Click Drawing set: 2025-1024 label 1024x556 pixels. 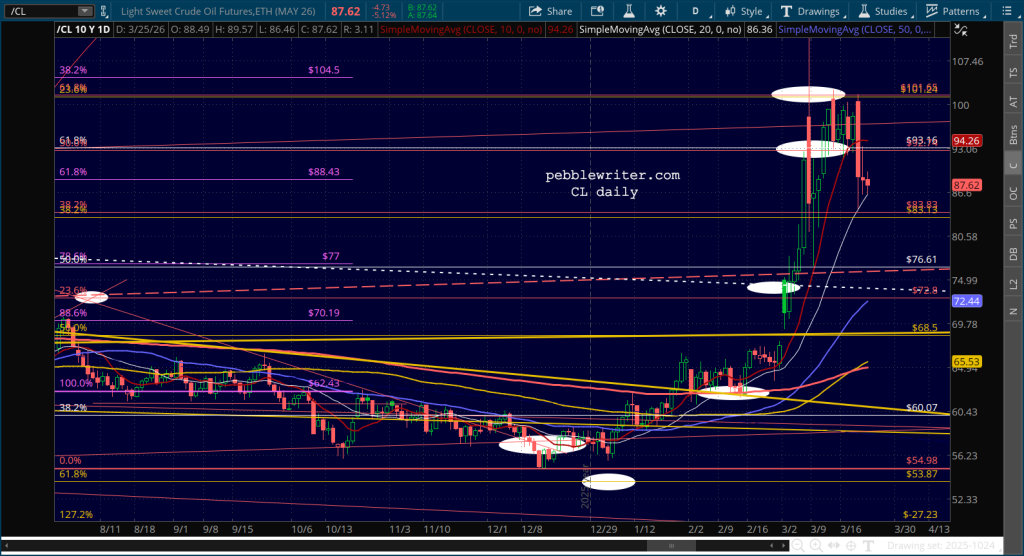(941, 546)
